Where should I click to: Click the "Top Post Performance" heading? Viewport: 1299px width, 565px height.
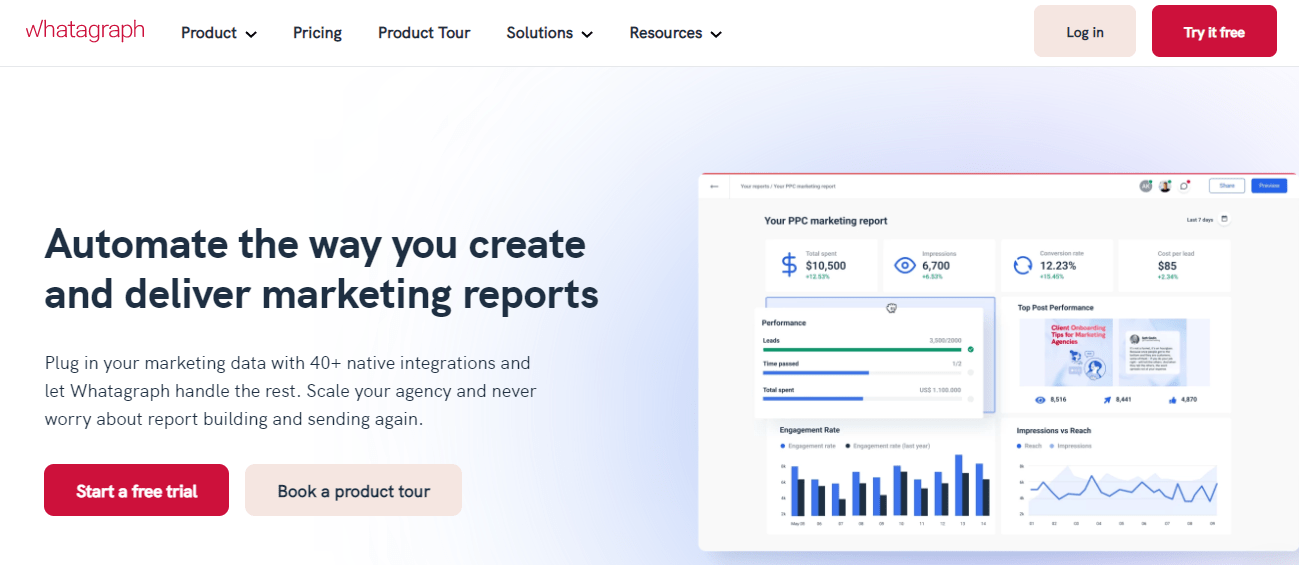[x=1055, y=308]
